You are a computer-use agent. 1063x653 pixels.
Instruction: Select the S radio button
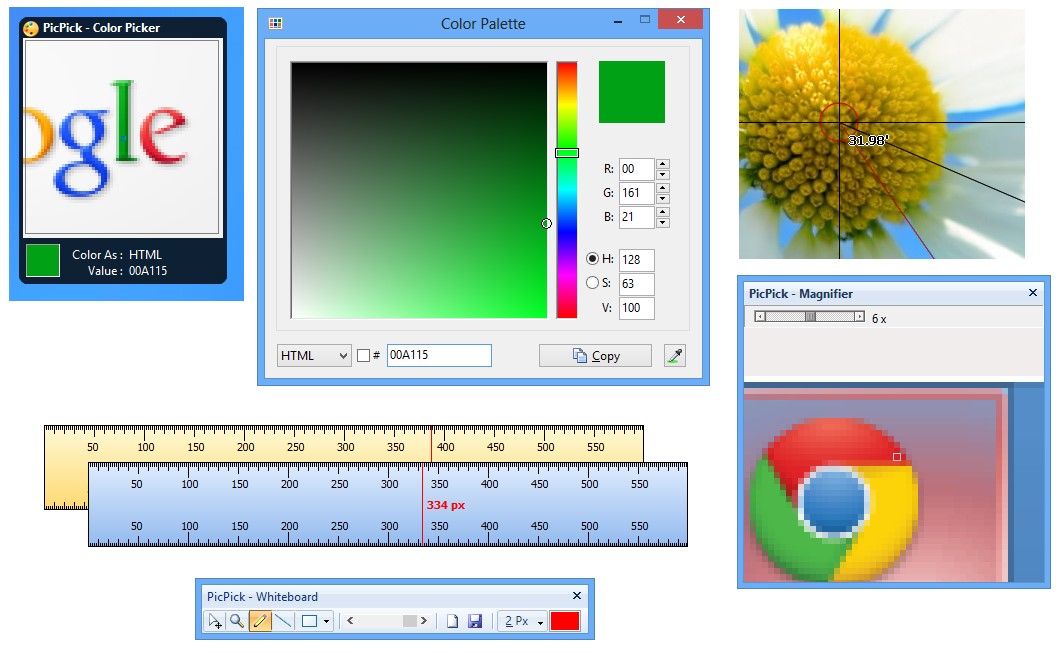coord(592,283)
